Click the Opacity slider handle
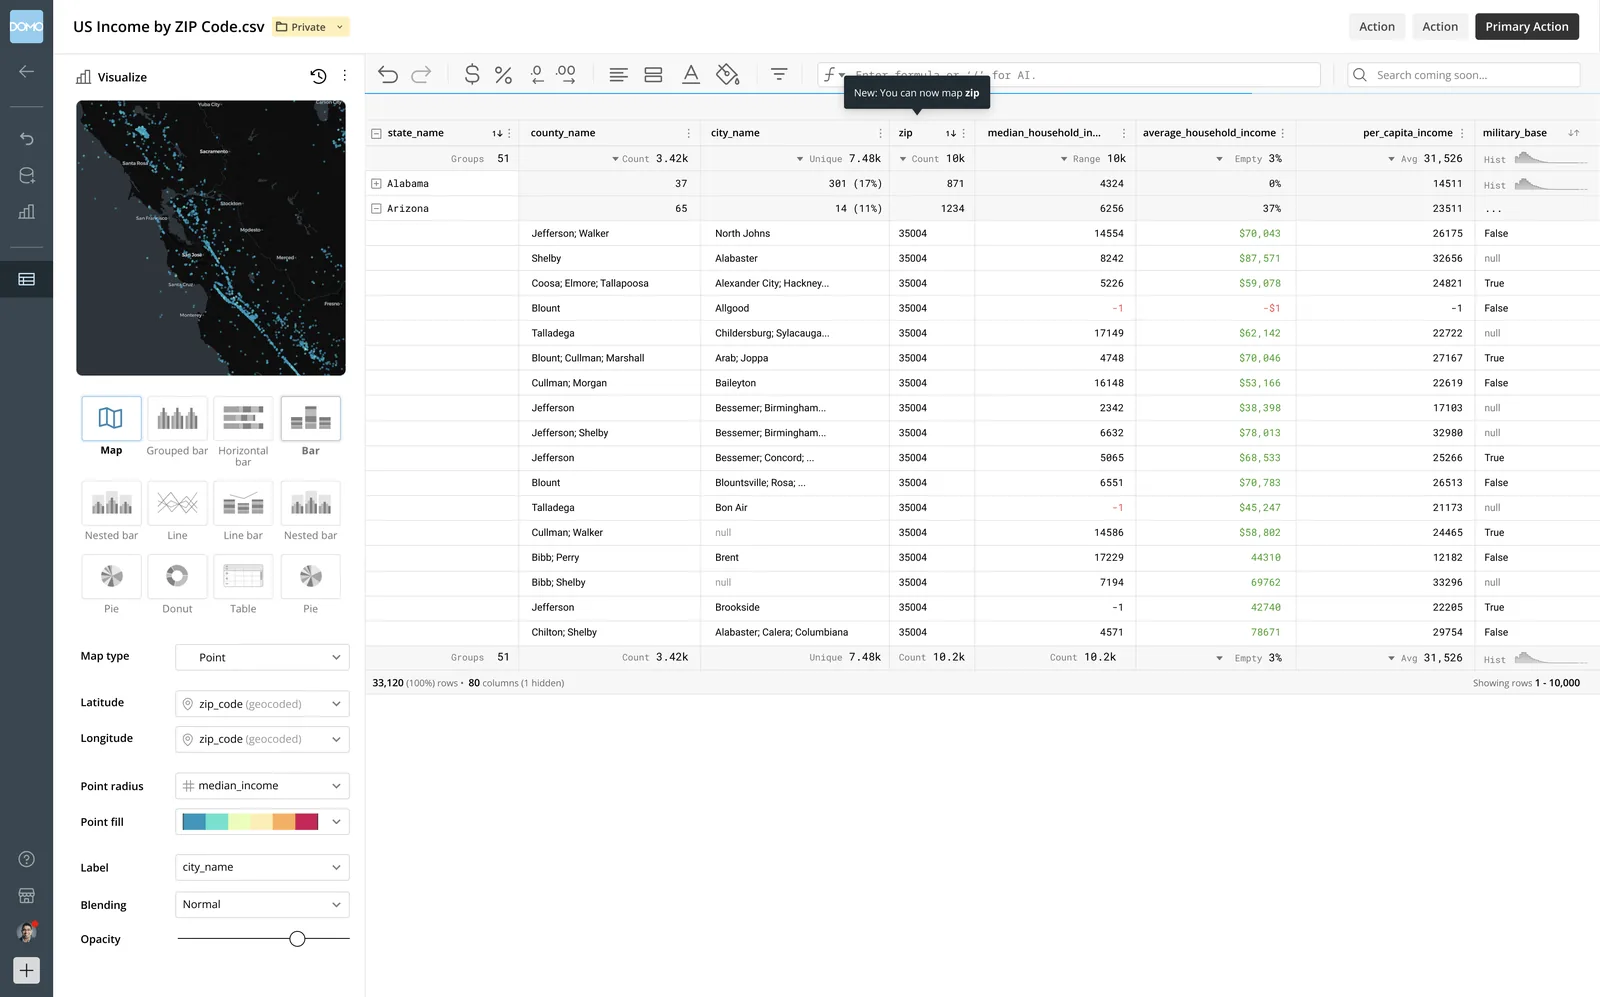This screenshot has width=1600, height=997. [x=297, y=939]
